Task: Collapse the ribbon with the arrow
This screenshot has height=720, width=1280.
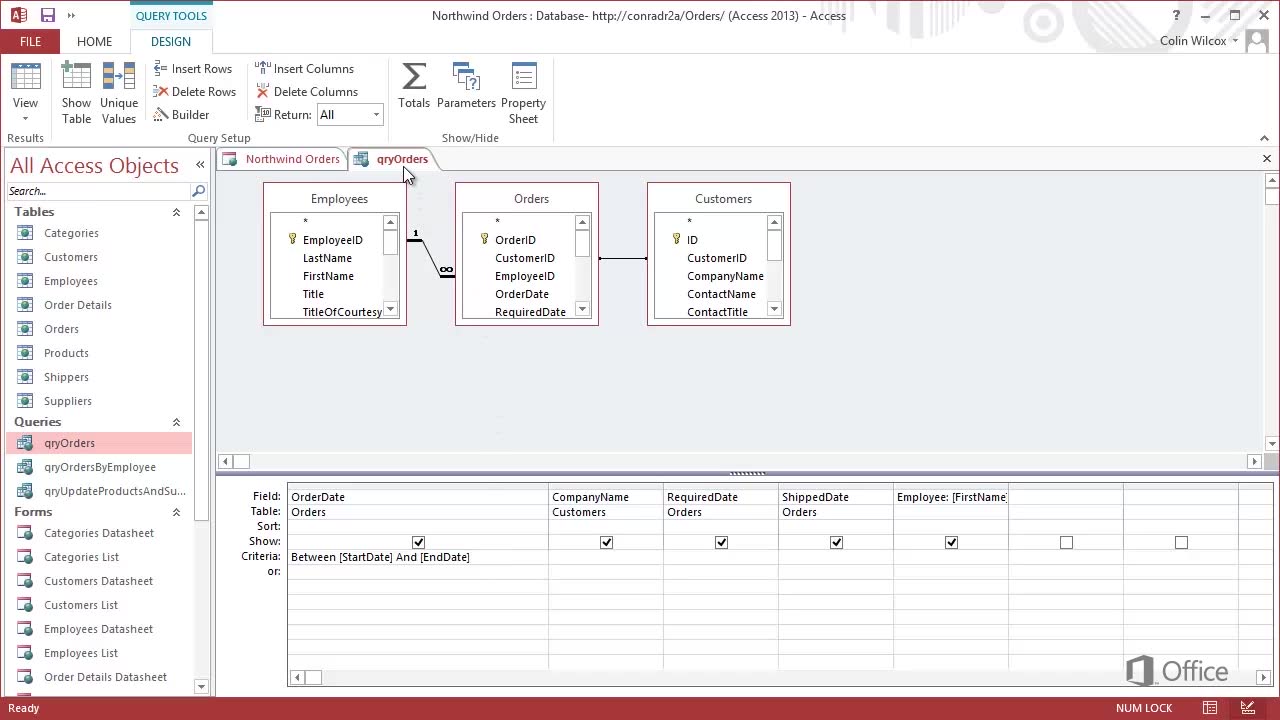Action: [1264, 138]
